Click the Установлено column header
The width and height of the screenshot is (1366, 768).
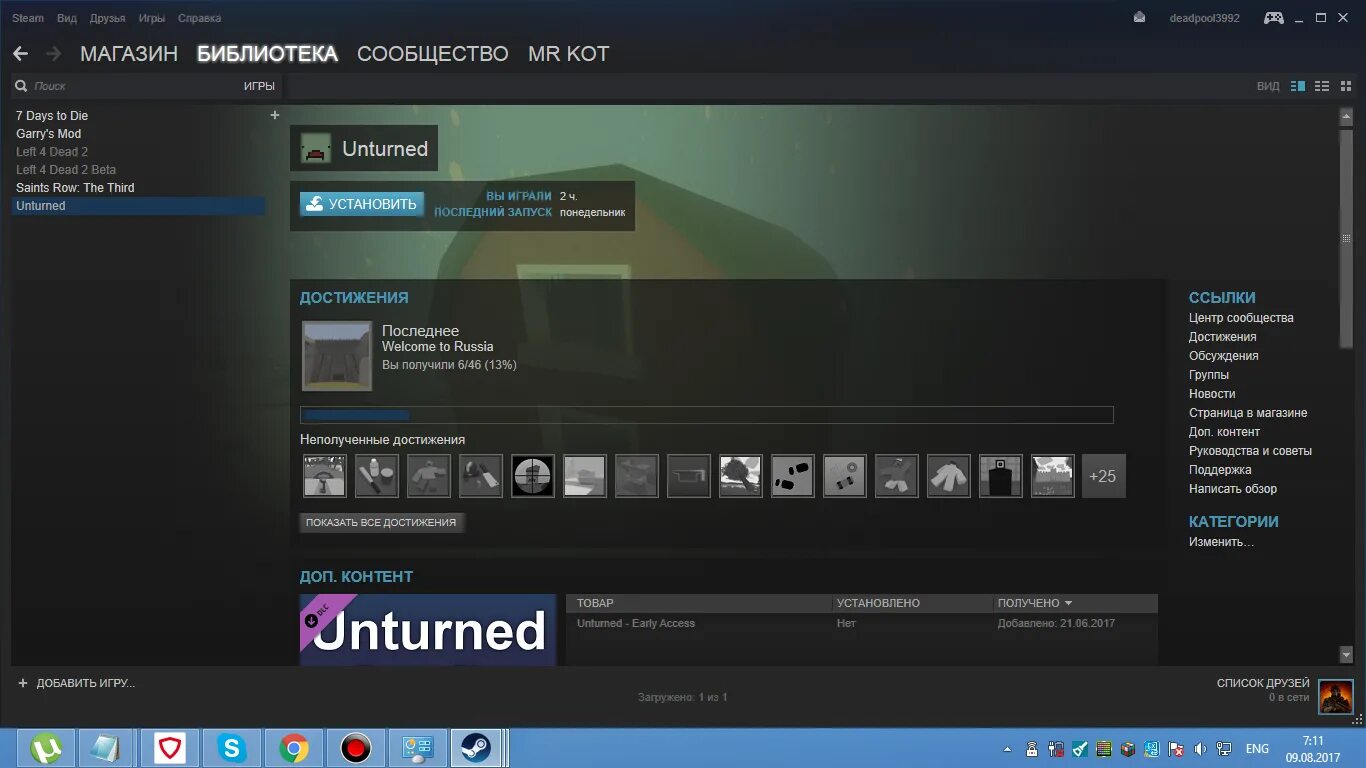[878, 603]
